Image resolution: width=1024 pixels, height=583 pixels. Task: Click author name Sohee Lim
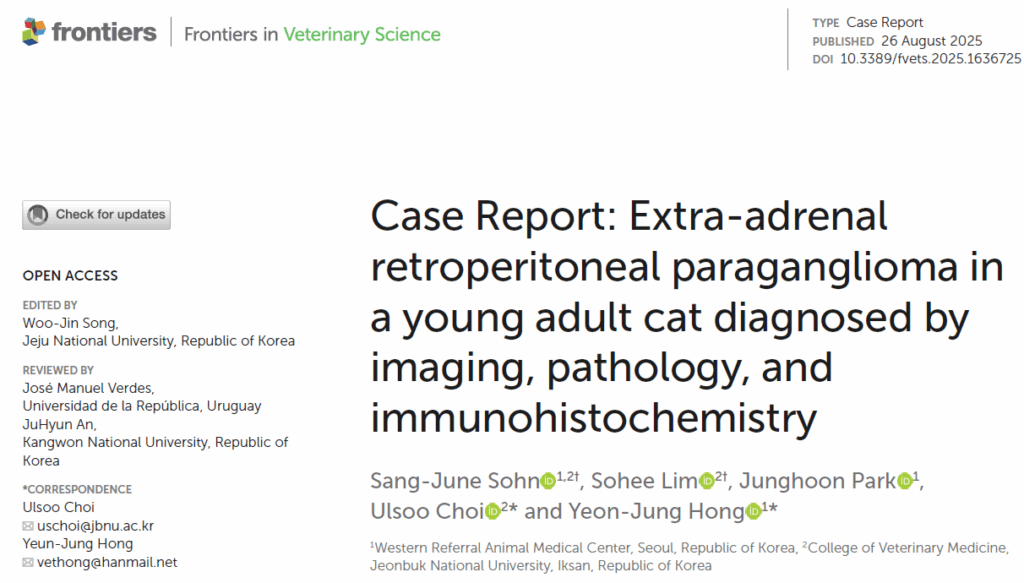pyautogui.click(x=652, y=482)
